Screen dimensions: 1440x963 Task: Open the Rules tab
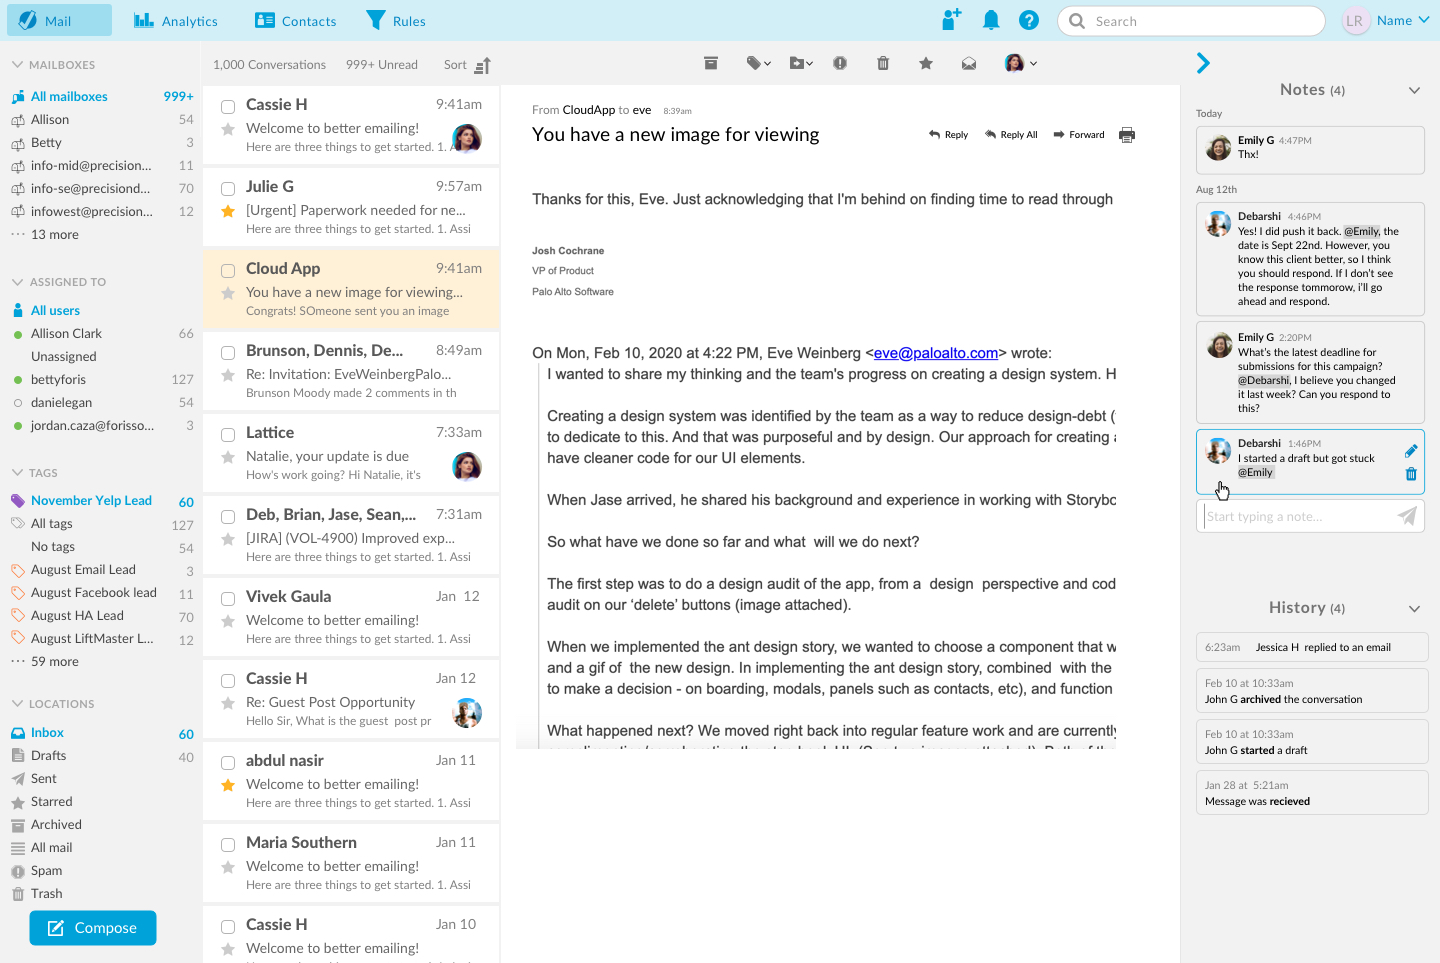click(x=396, y=20)
